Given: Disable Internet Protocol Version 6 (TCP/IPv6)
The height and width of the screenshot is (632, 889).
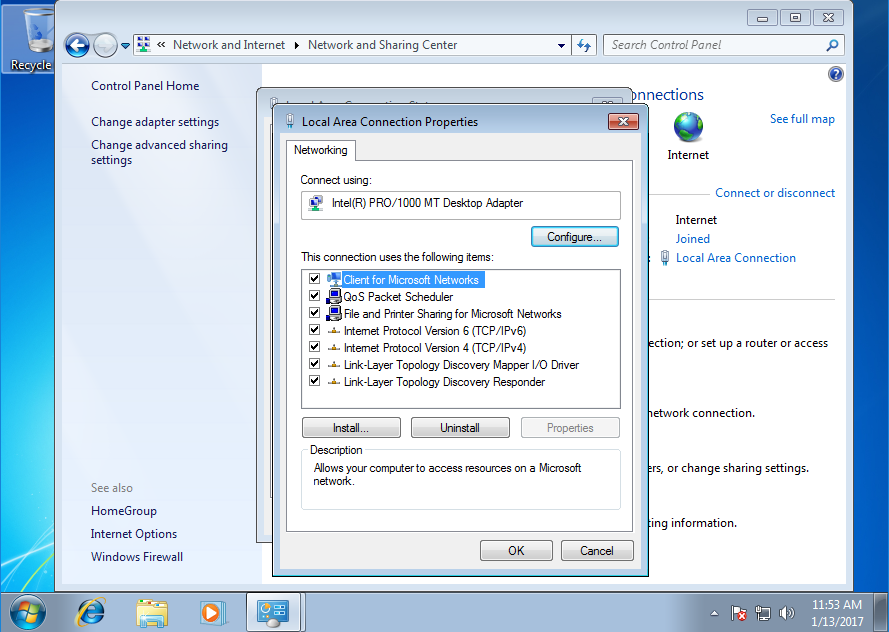Looking at the screenshot, I should tap(314, 330).
